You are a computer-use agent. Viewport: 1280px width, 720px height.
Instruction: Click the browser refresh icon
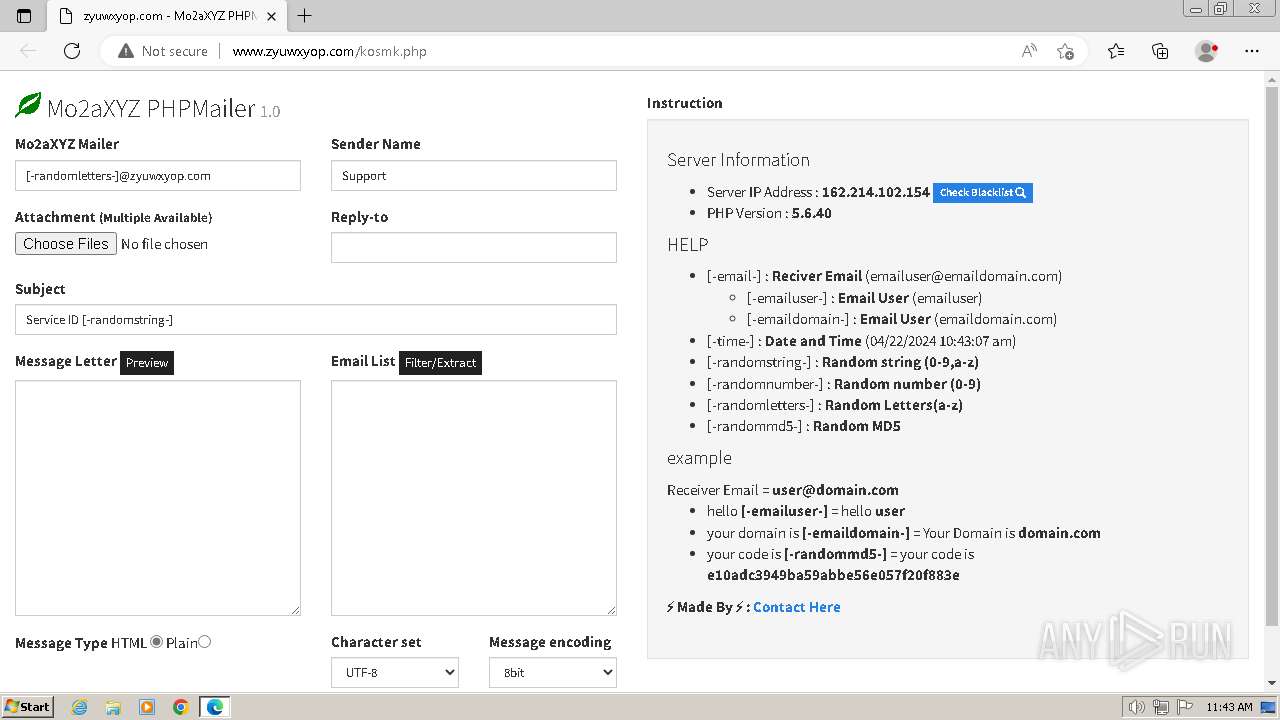pos(72,51)
